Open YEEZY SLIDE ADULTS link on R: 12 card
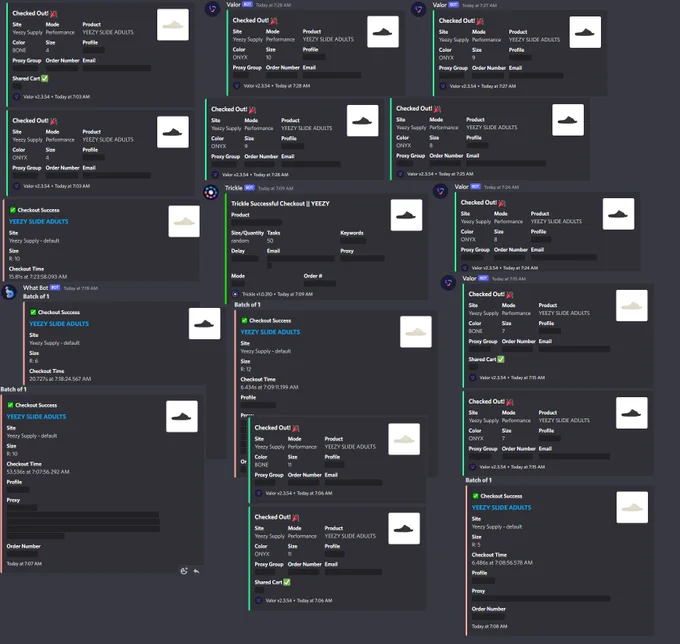 pos(270,332)
